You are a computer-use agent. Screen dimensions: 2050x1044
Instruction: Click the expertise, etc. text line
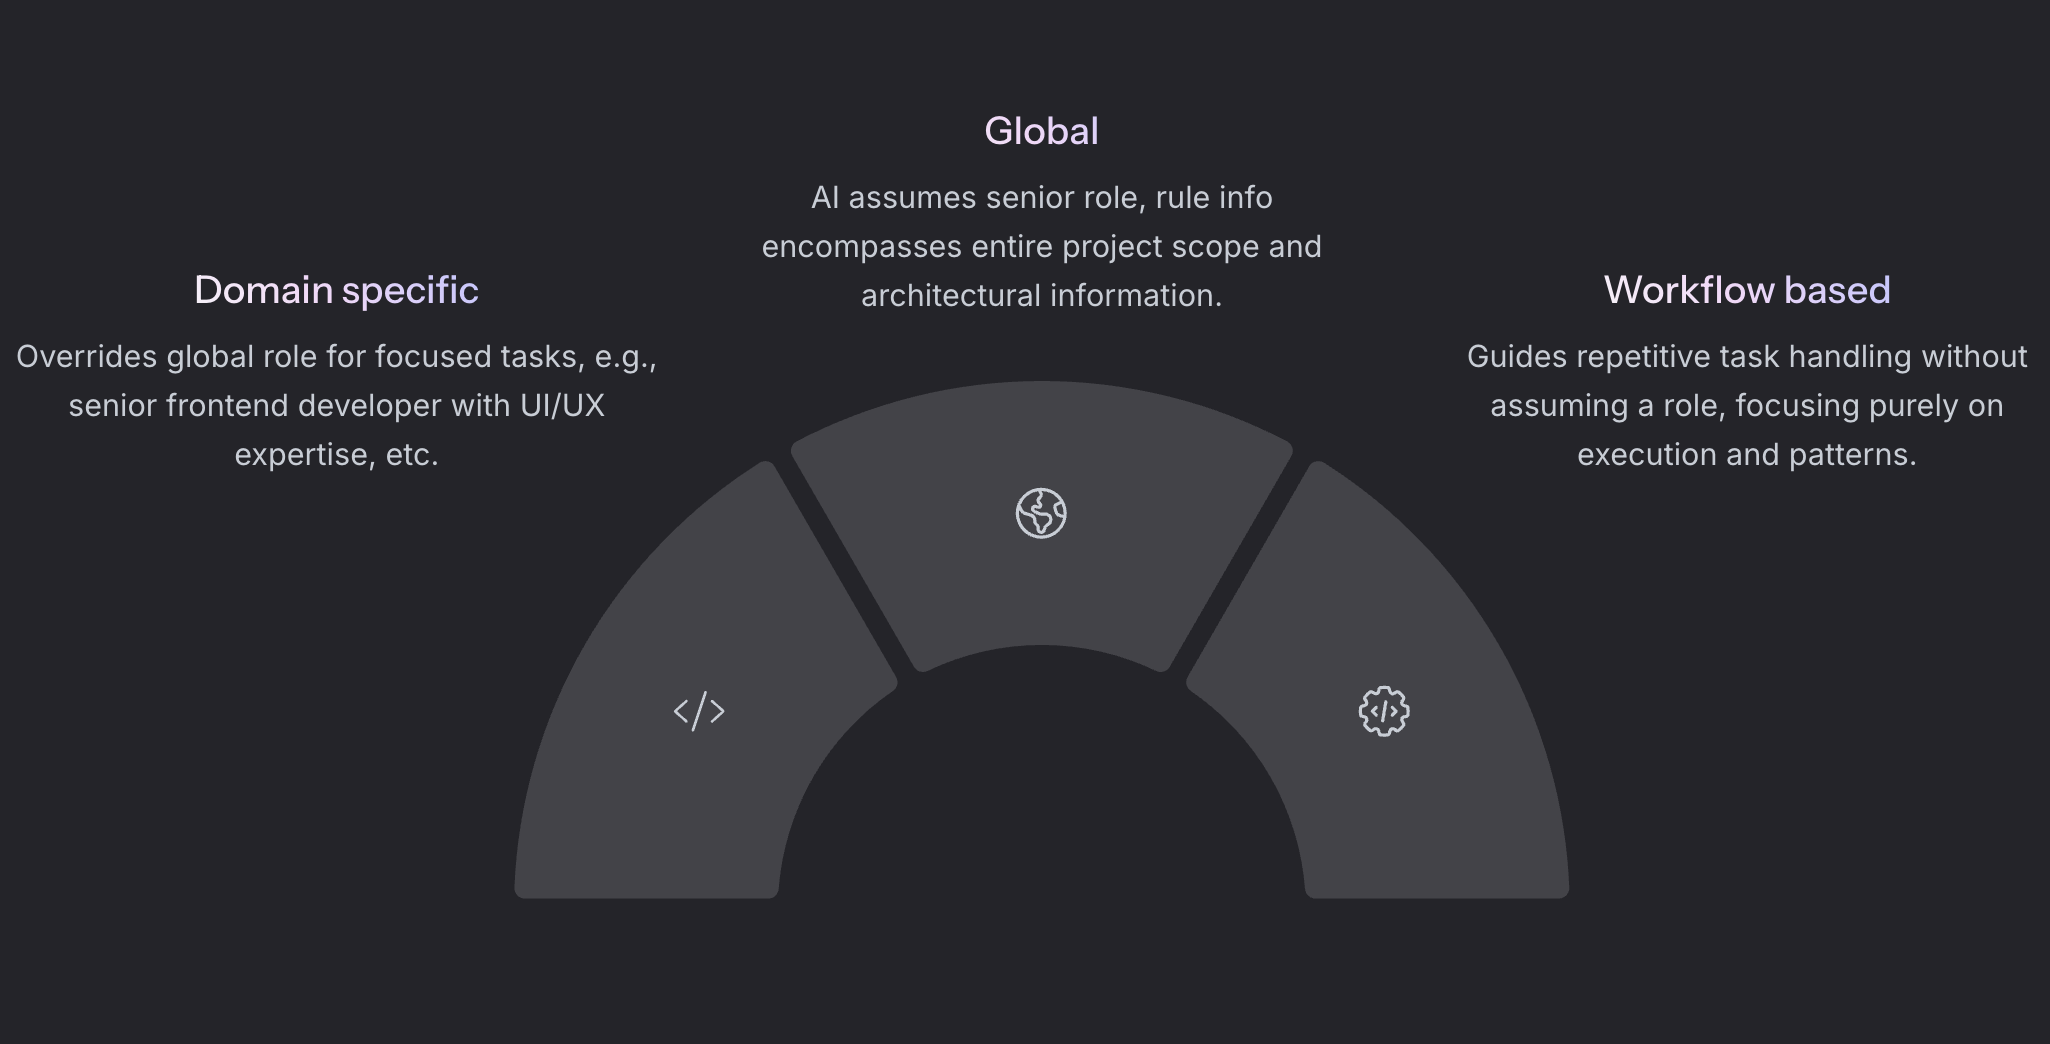click(336, 455)
